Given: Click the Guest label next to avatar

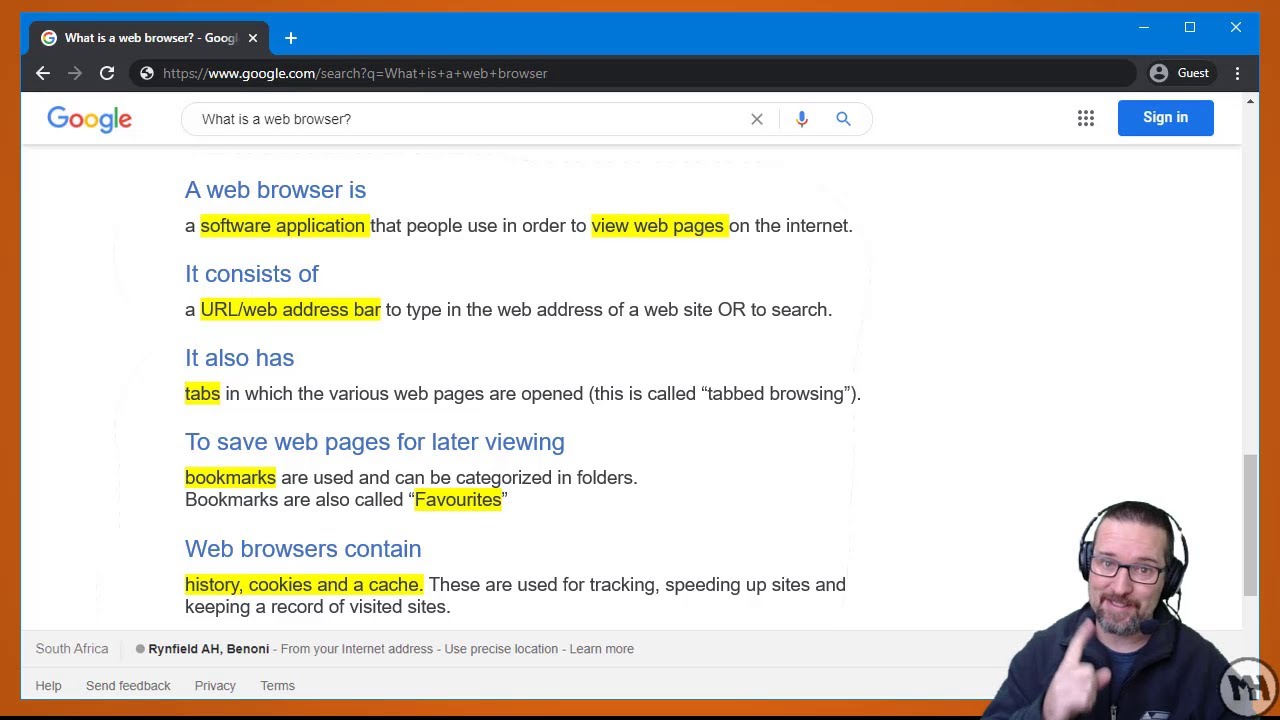Looking at the screenshot, I should (x=1193, y=73).
